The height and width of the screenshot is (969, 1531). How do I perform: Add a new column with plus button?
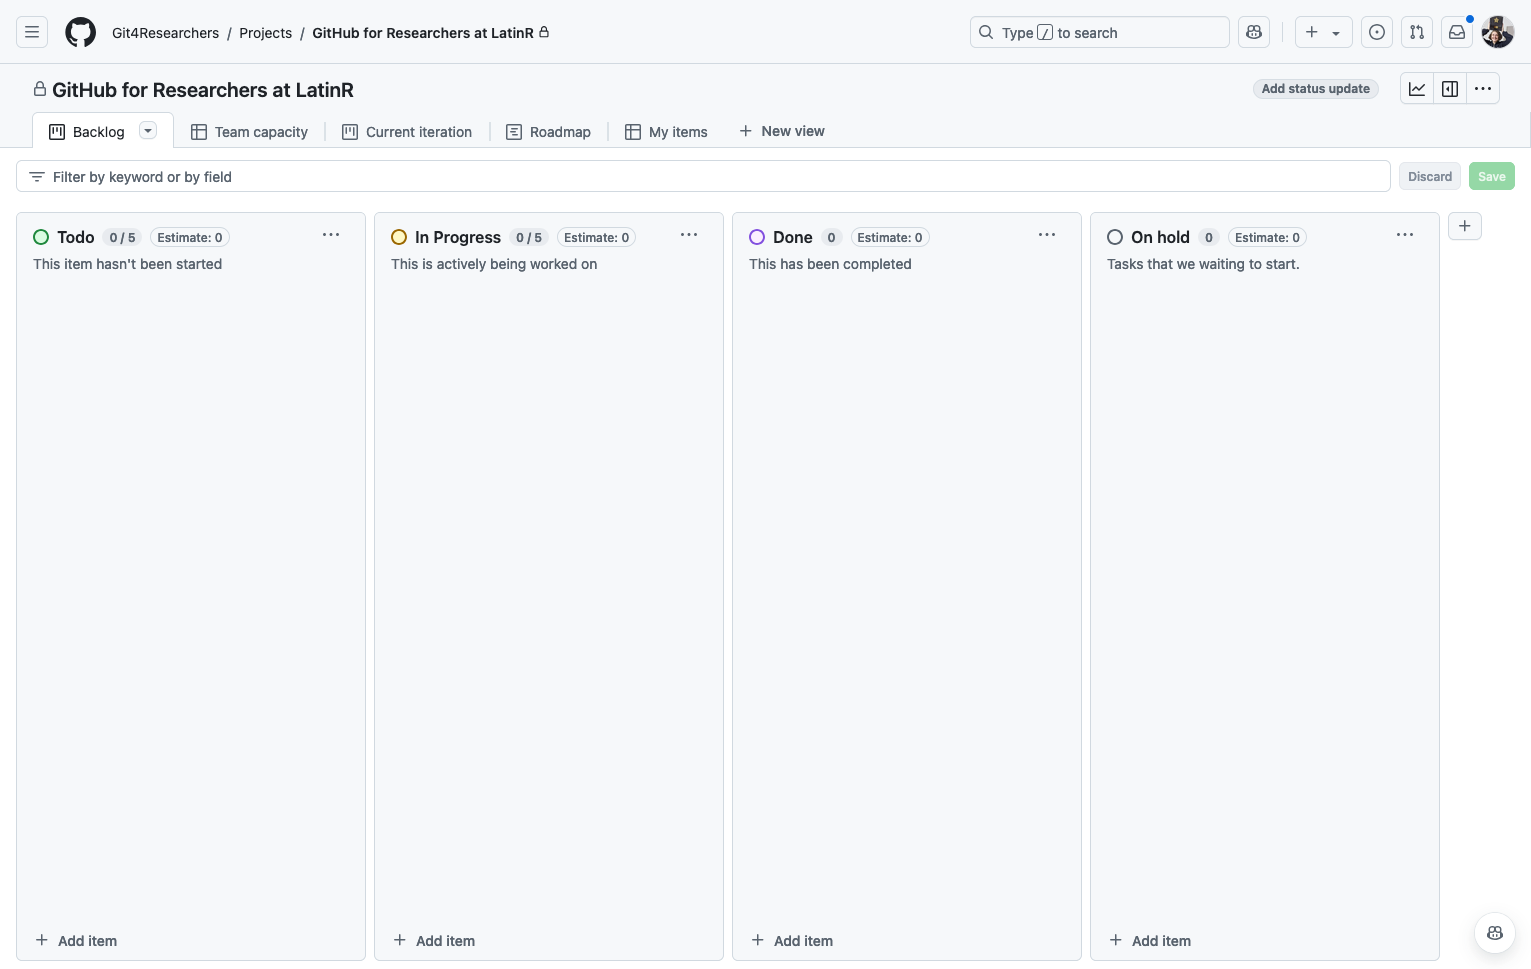(1465, 226)
